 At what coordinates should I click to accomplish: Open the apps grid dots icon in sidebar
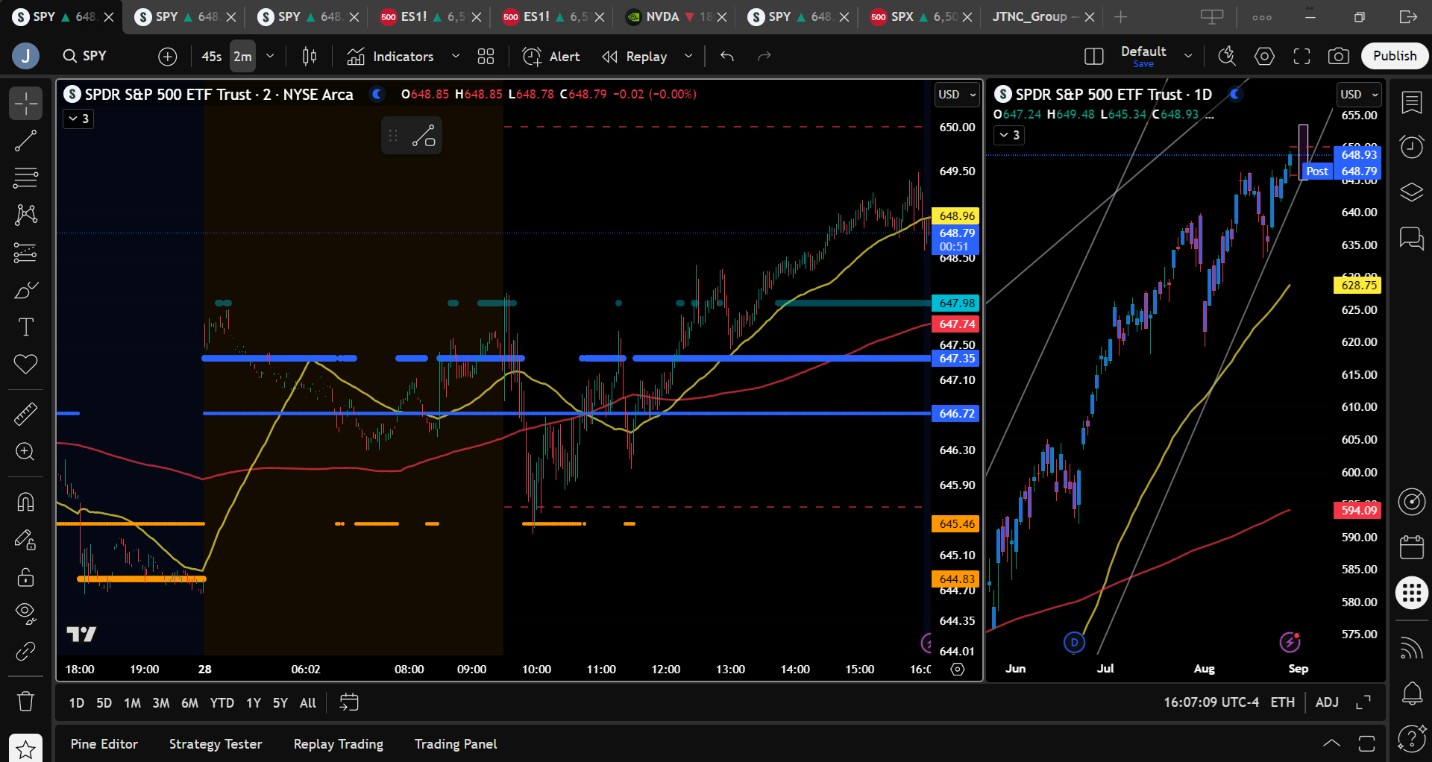1411,592
